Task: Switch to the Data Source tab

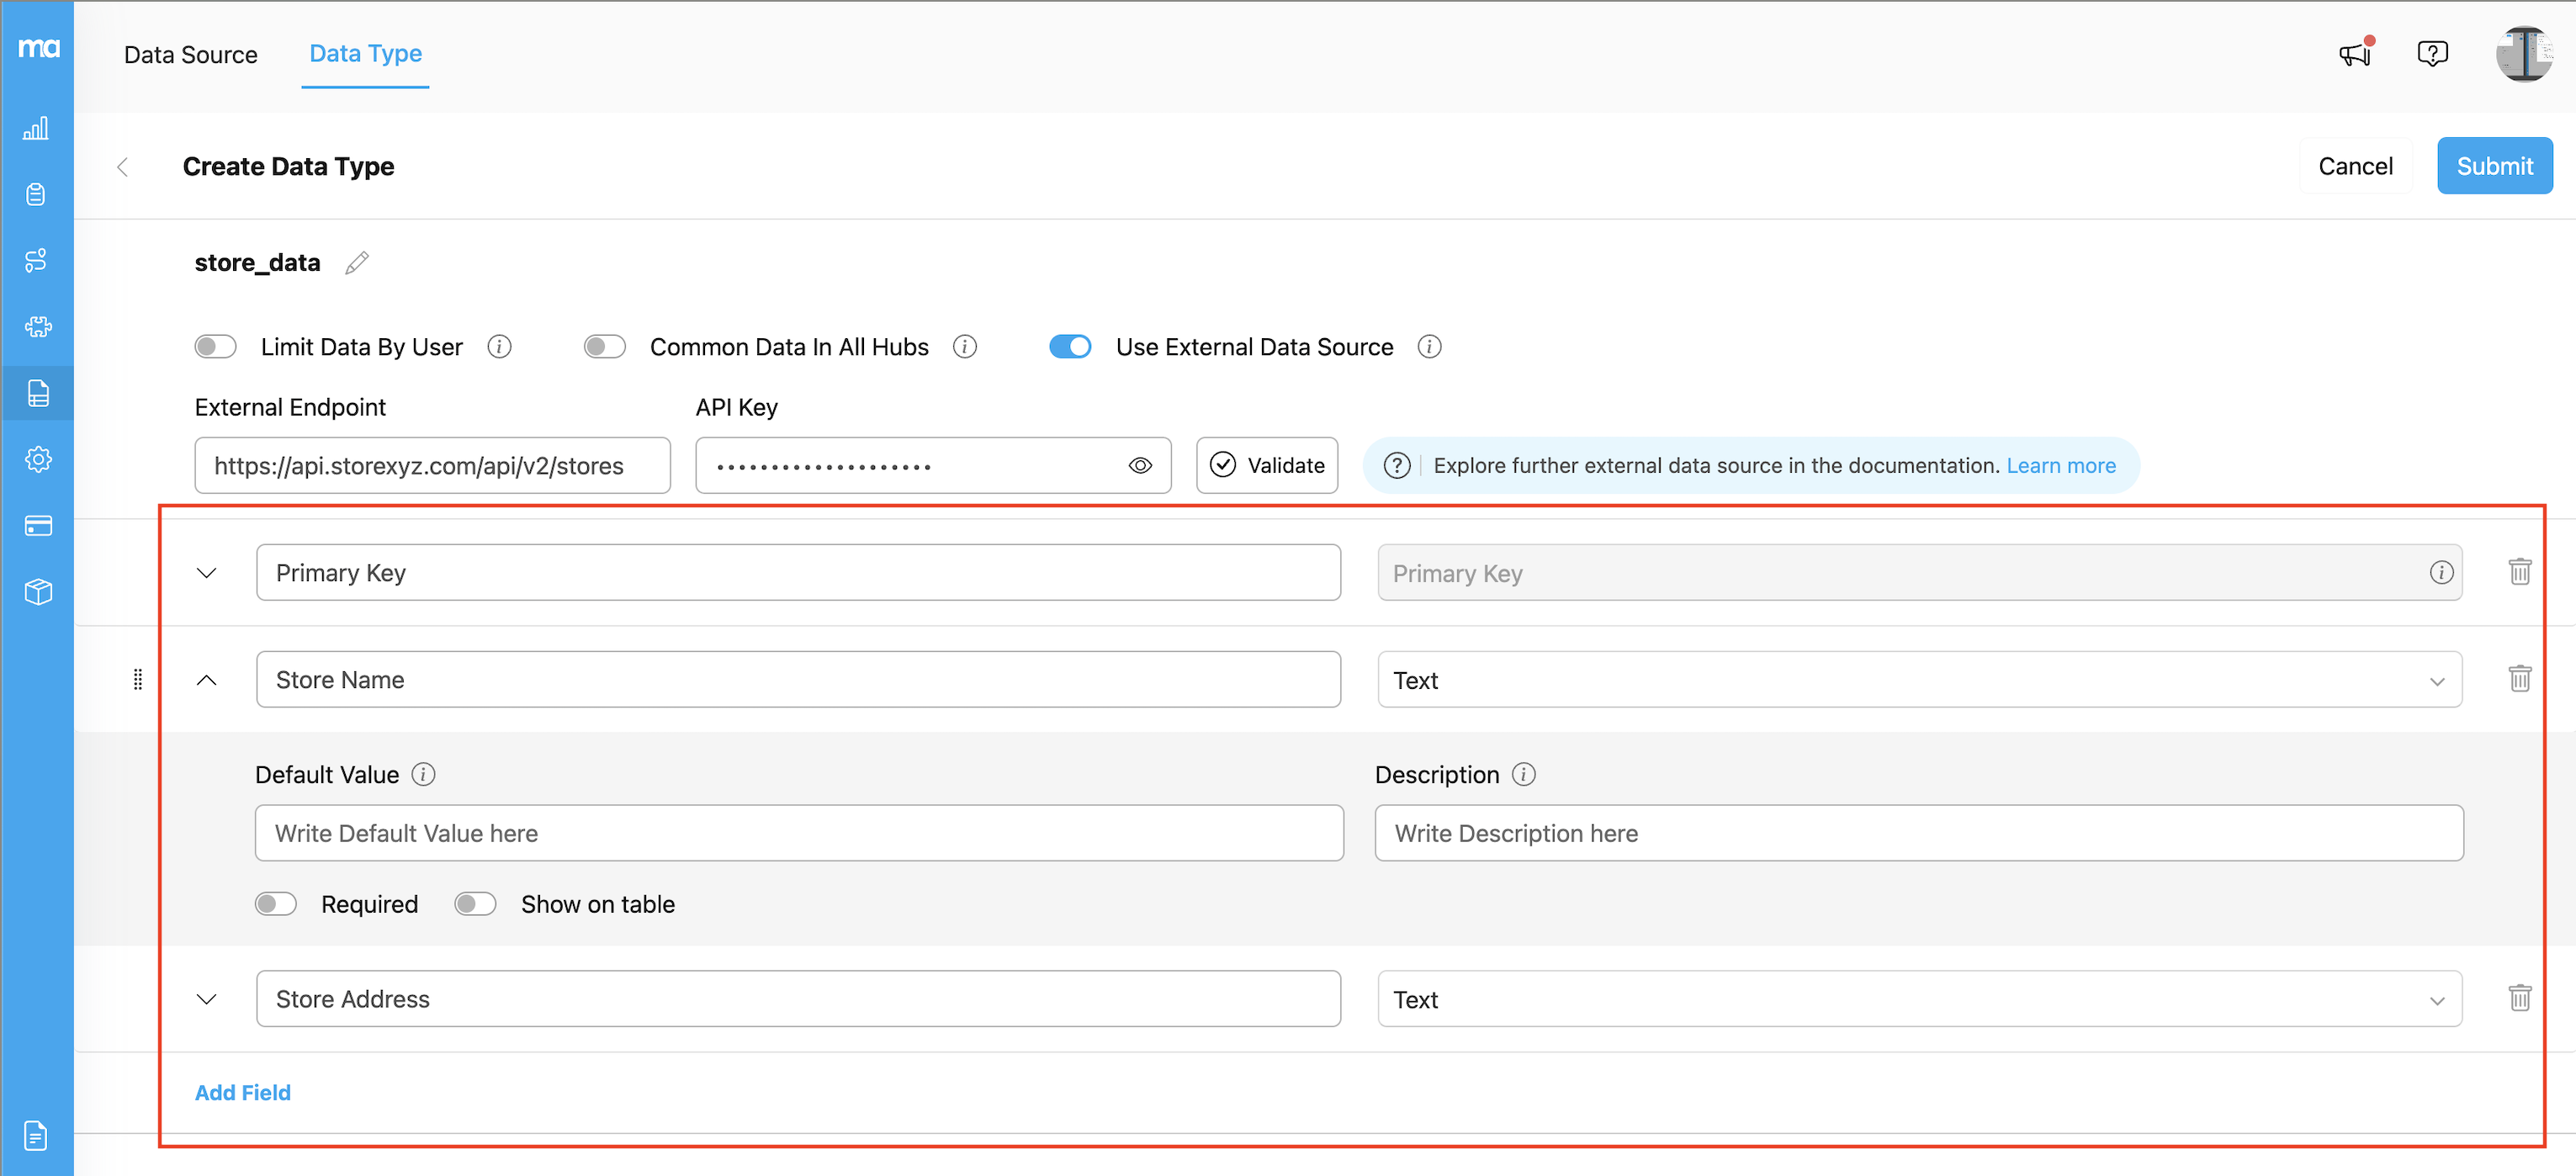Action: click(190, 55)
